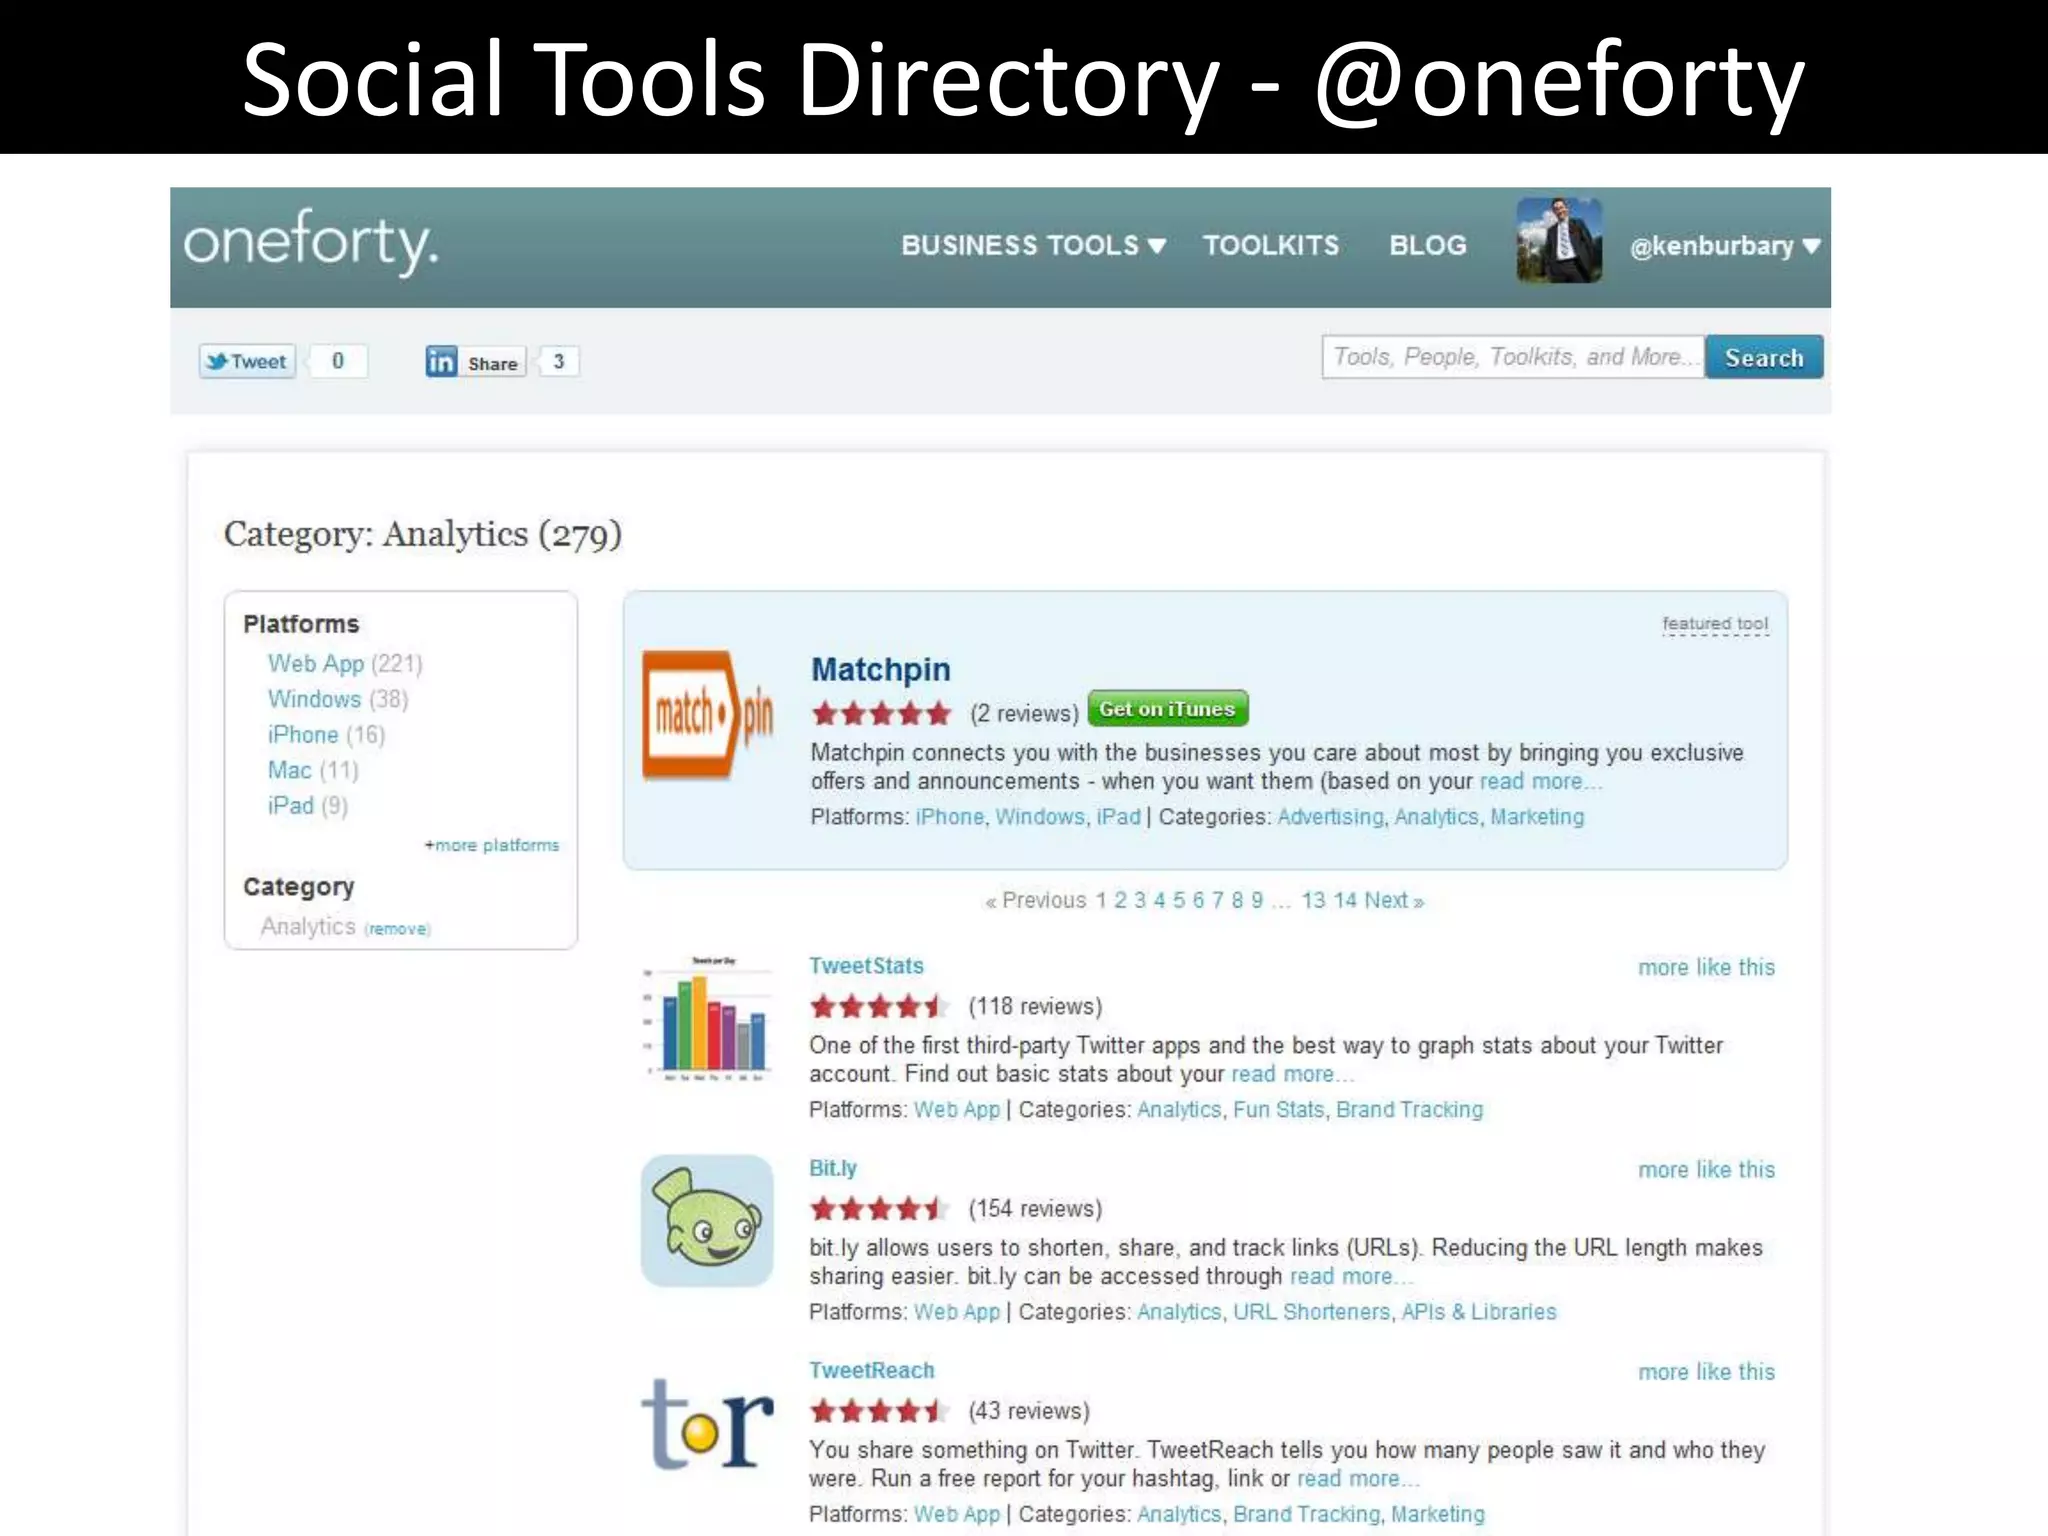This screenshot has height=1536, width=2048.
Task: Select Marketing category under Matchpin
Action: pos(1537,817)
